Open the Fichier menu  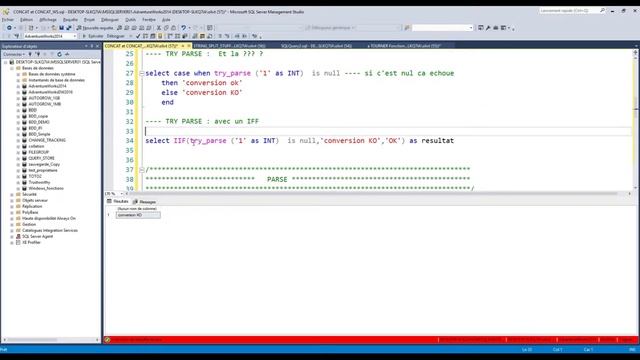coord(7,20)
